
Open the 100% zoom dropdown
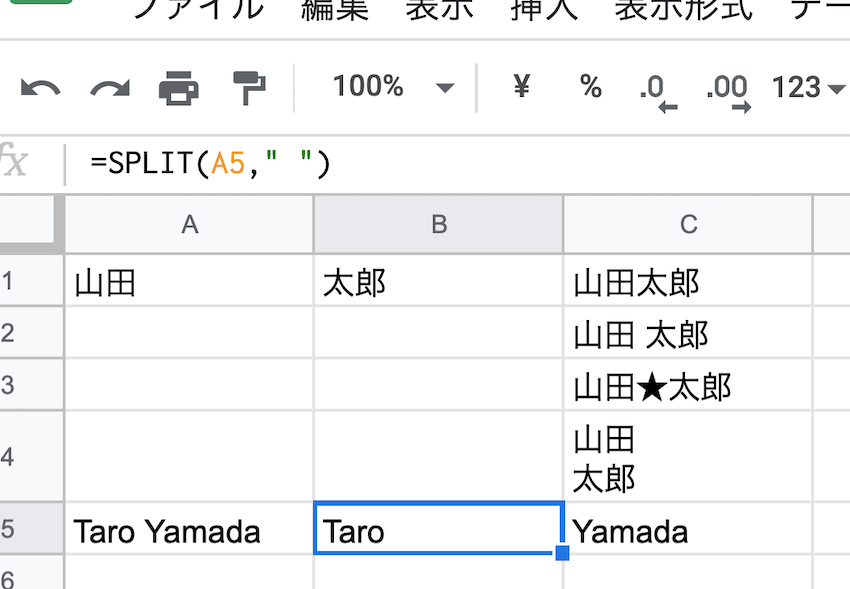pyautogui.click(x=393, y=87)
